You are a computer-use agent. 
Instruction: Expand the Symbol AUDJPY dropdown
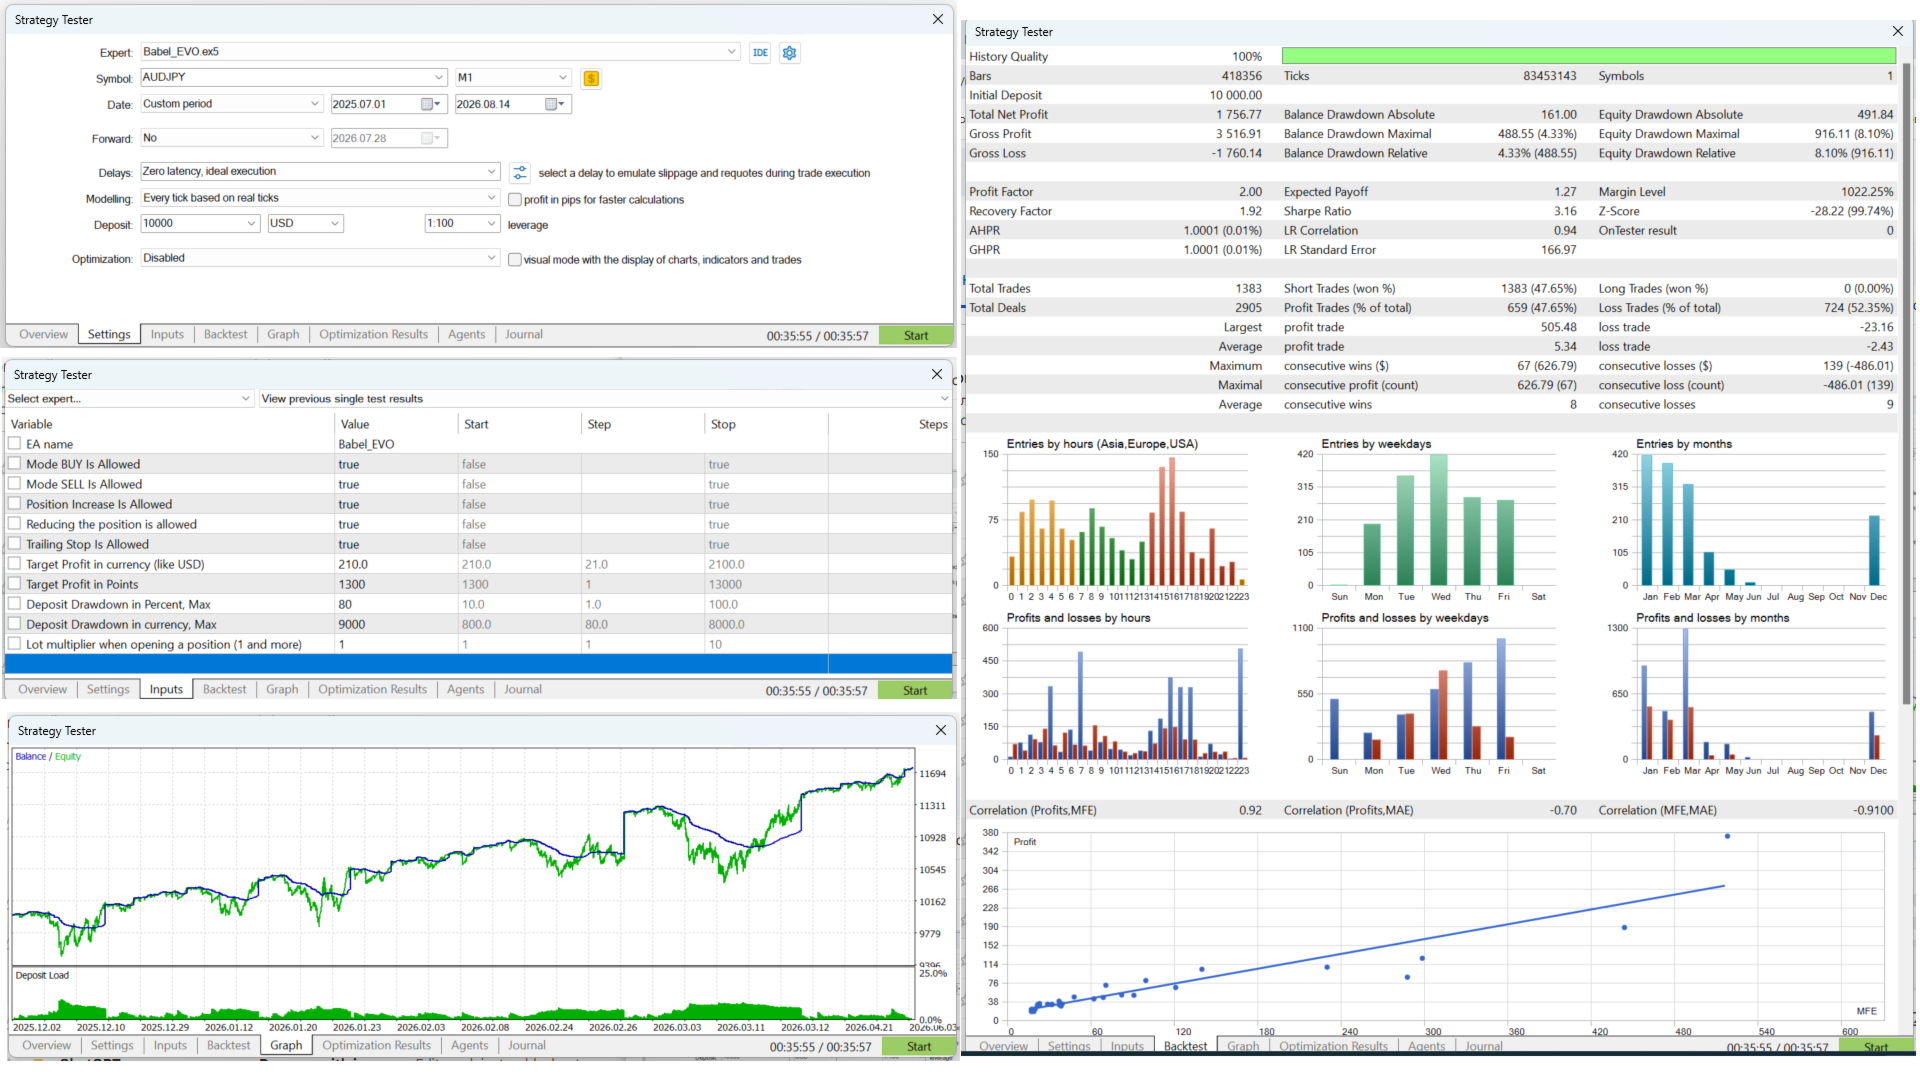click(x=439, y=77)
